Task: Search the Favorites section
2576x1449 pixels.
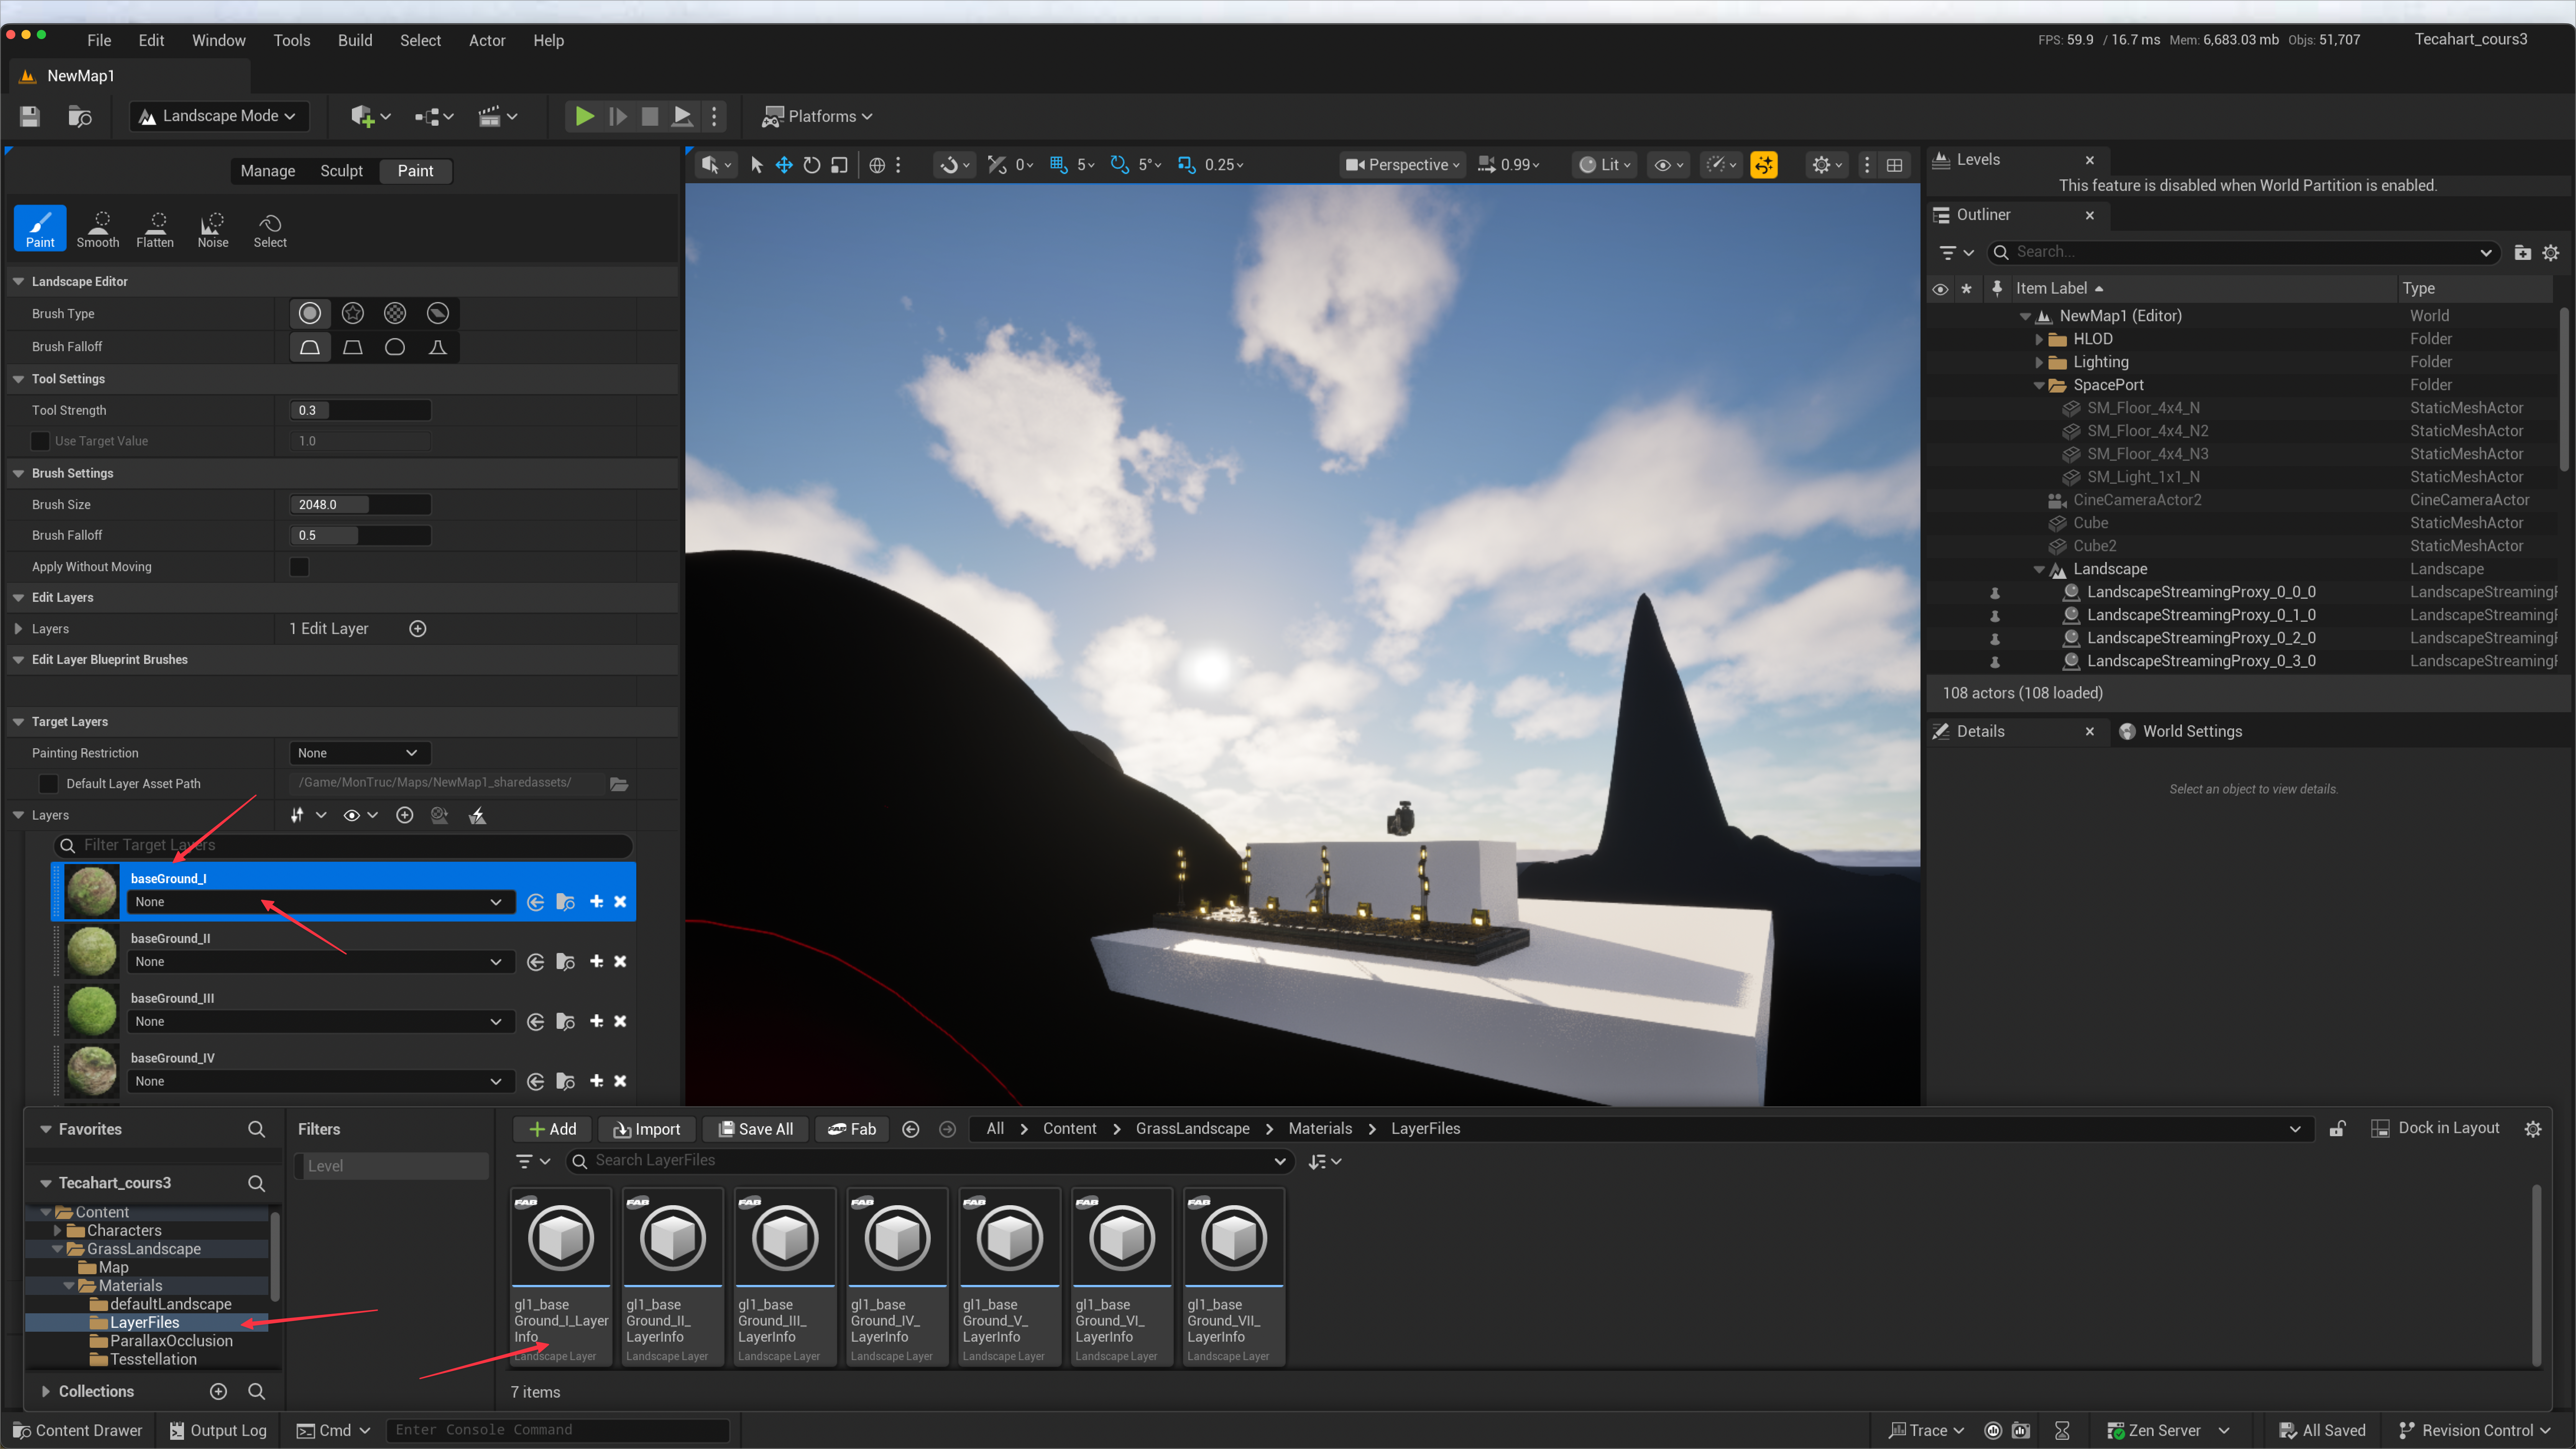Action: click(x=256, y=1129)
